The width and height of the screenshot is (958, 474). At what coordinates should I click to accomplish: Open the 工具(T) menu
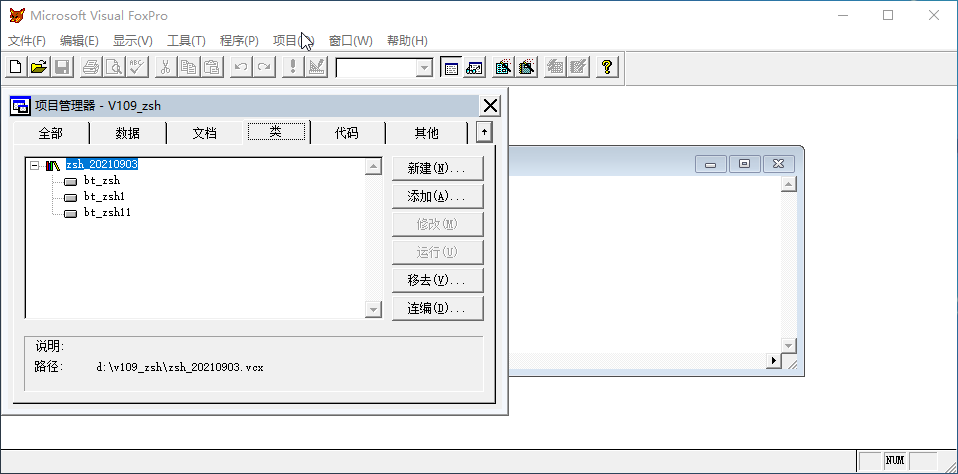point(186,41)
